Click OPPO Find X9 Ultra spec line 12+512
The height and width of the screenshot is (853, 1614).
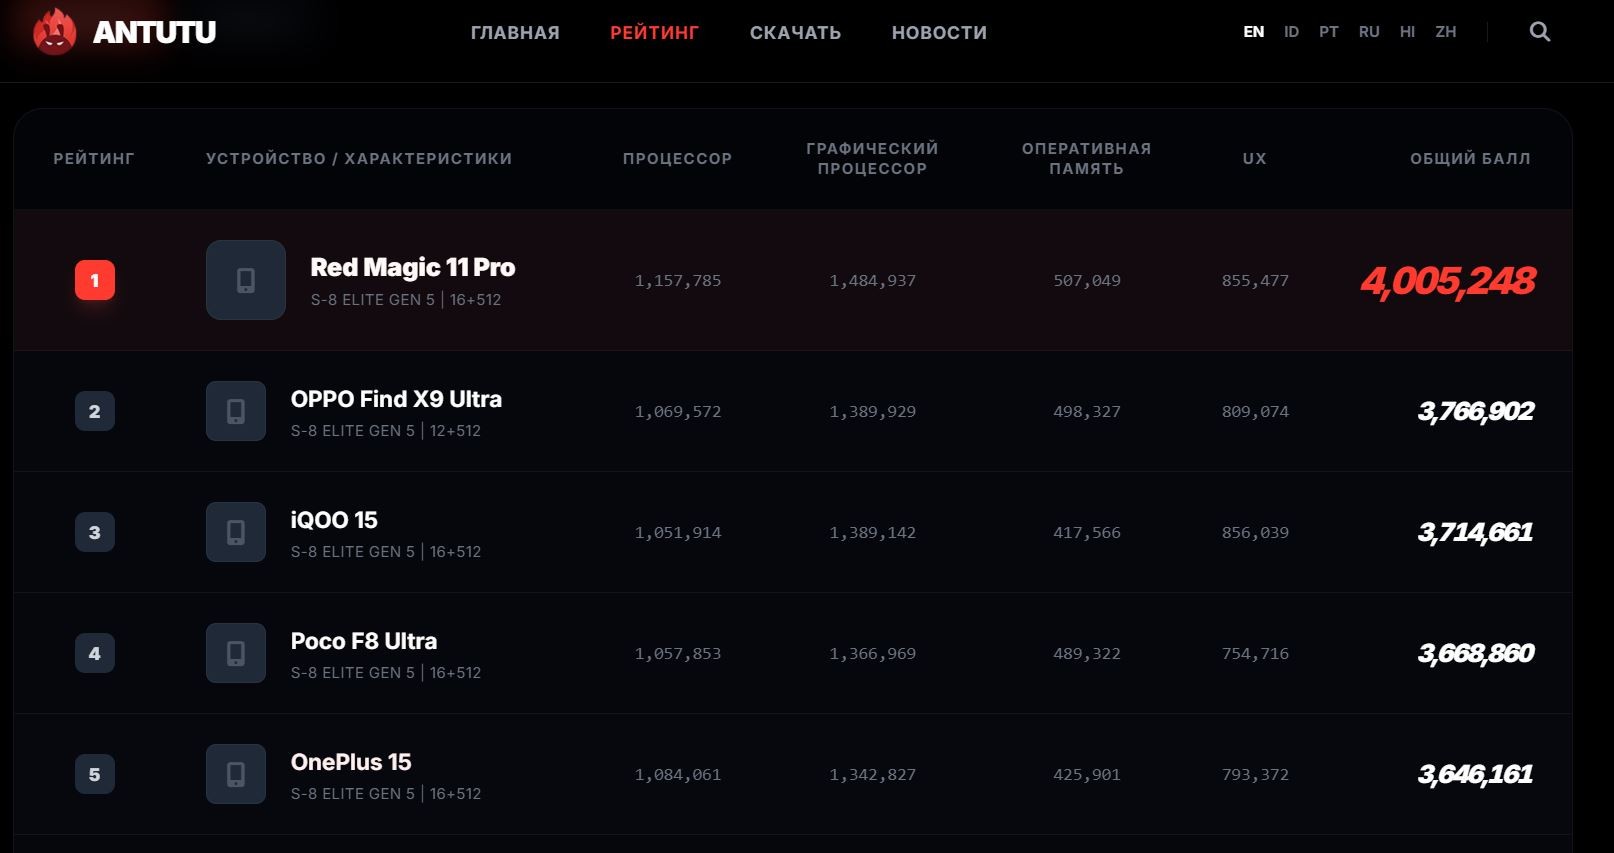(386, 431)
